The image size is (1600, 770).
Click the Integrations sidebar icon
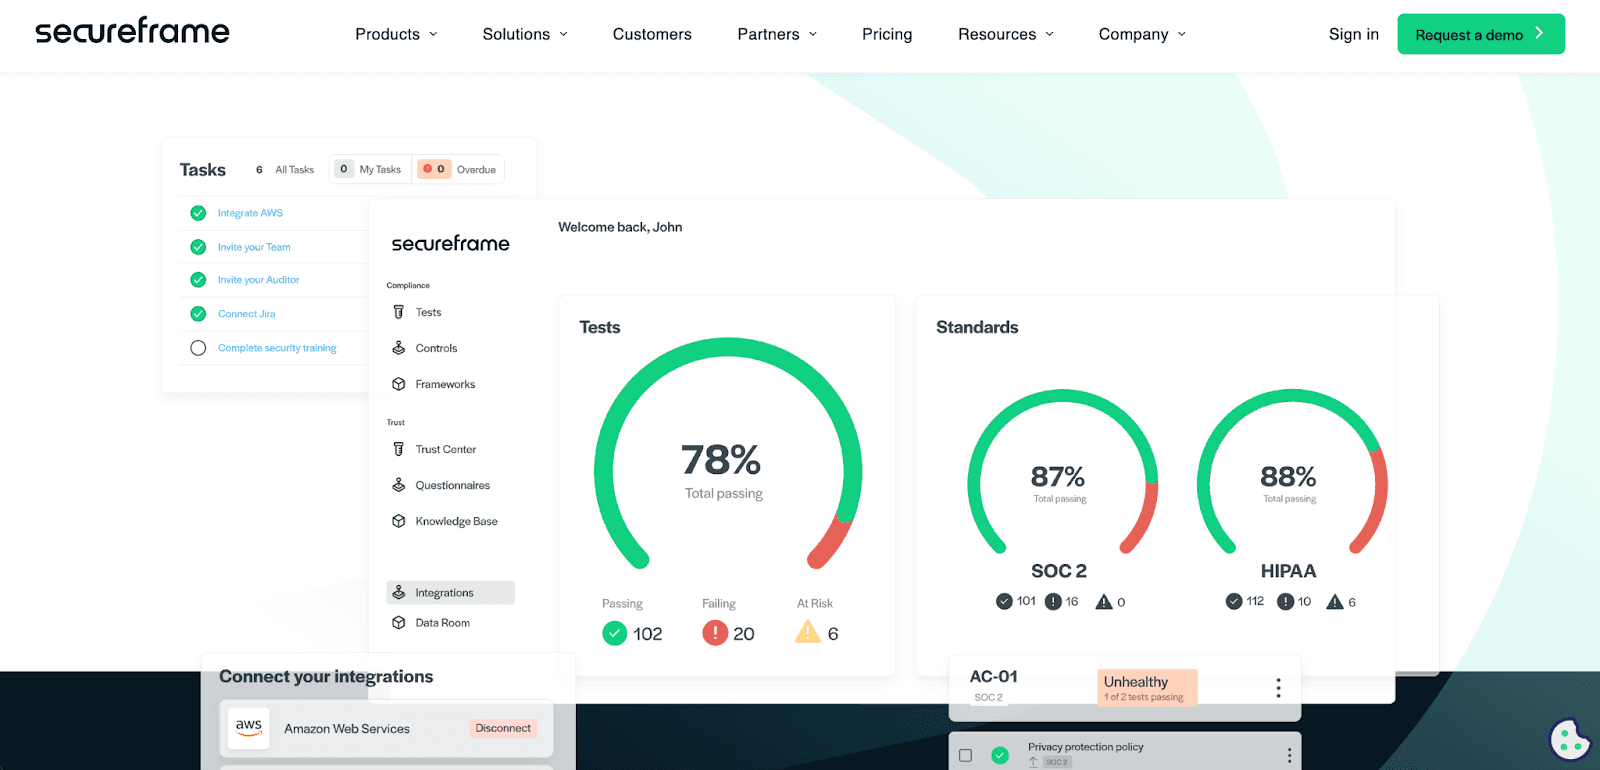coord(398,592)
